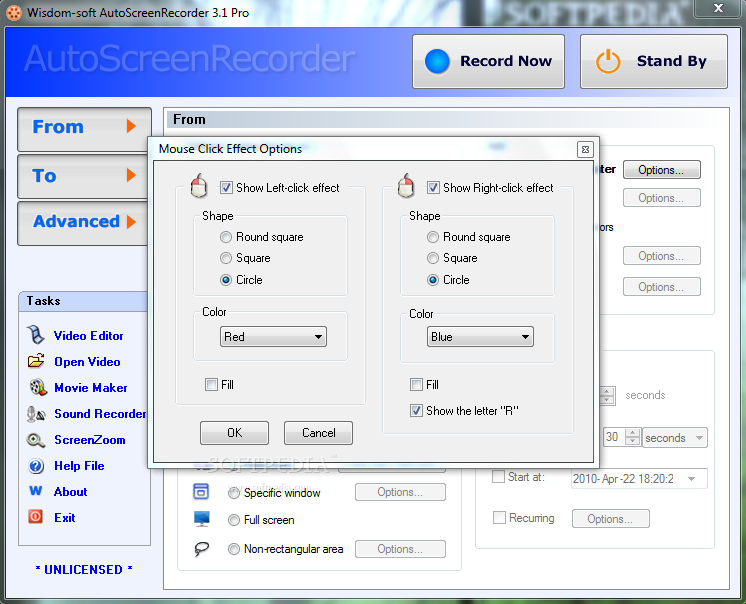Click the Full screen monitor icon
The width and height of the screenshot is (746, 604).
click(202, 519)
